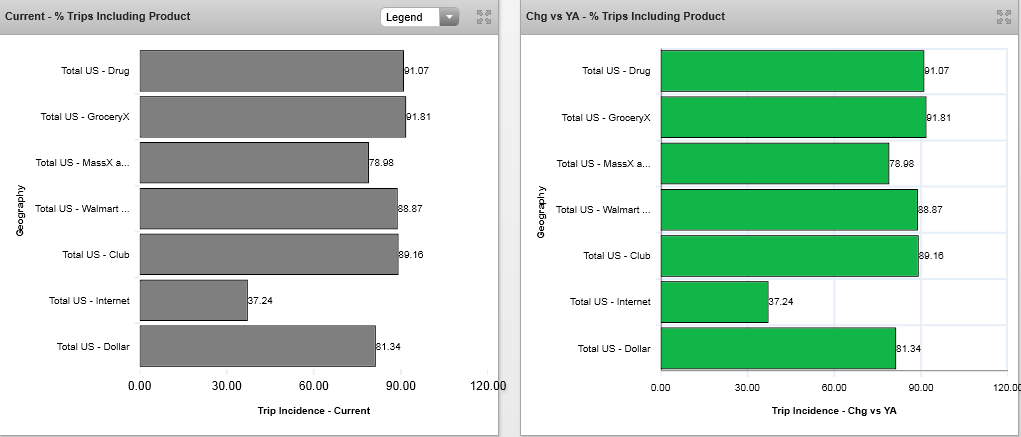Maximize the Current % Trips panel

[x=484, y=17]
